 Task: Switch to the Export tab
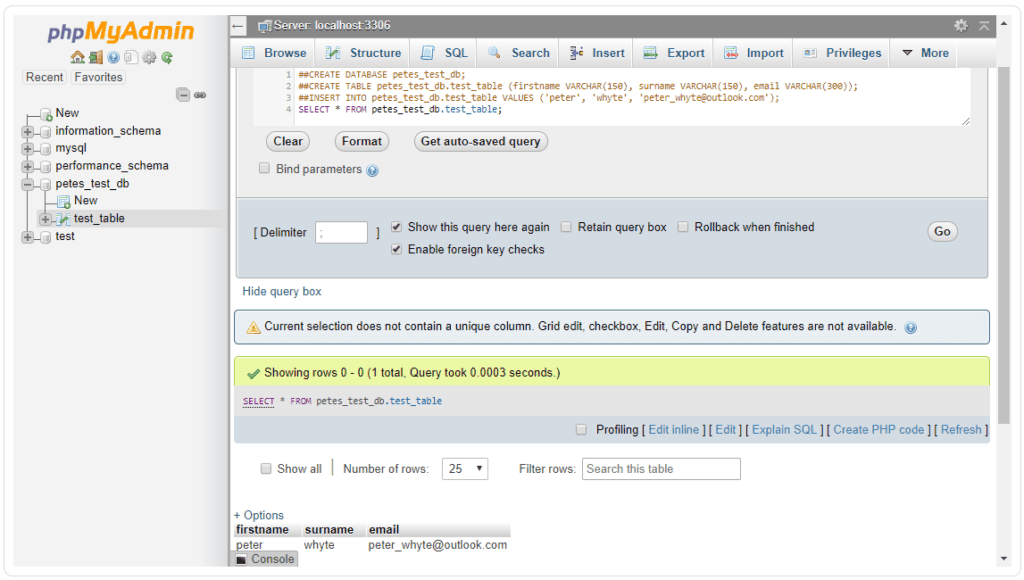[673, 53]
